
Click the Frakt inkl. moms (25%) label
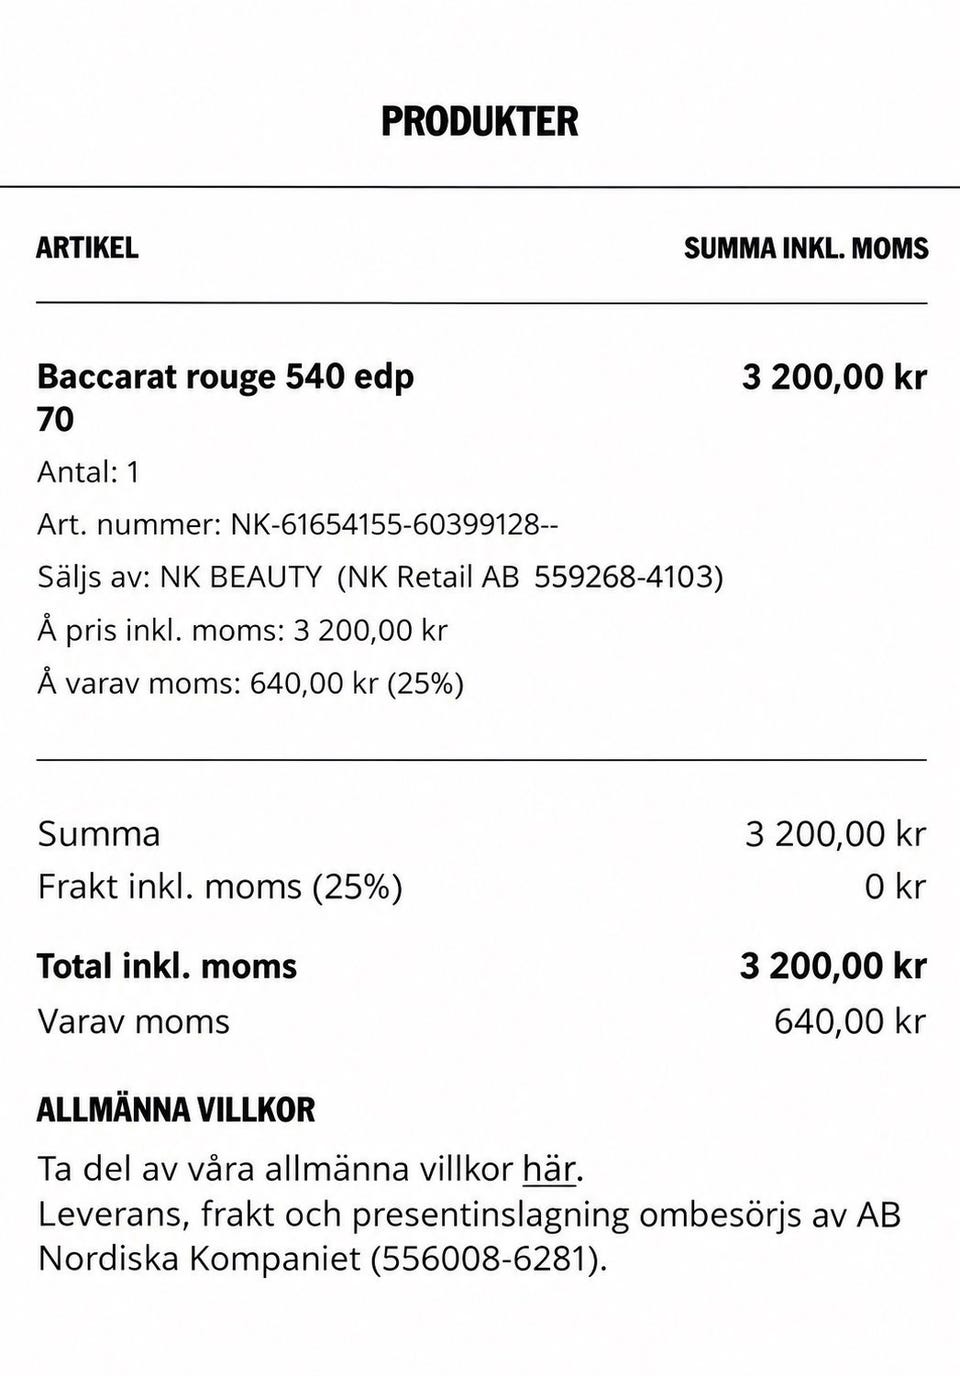pyautogui.click(x=220, y=887)
